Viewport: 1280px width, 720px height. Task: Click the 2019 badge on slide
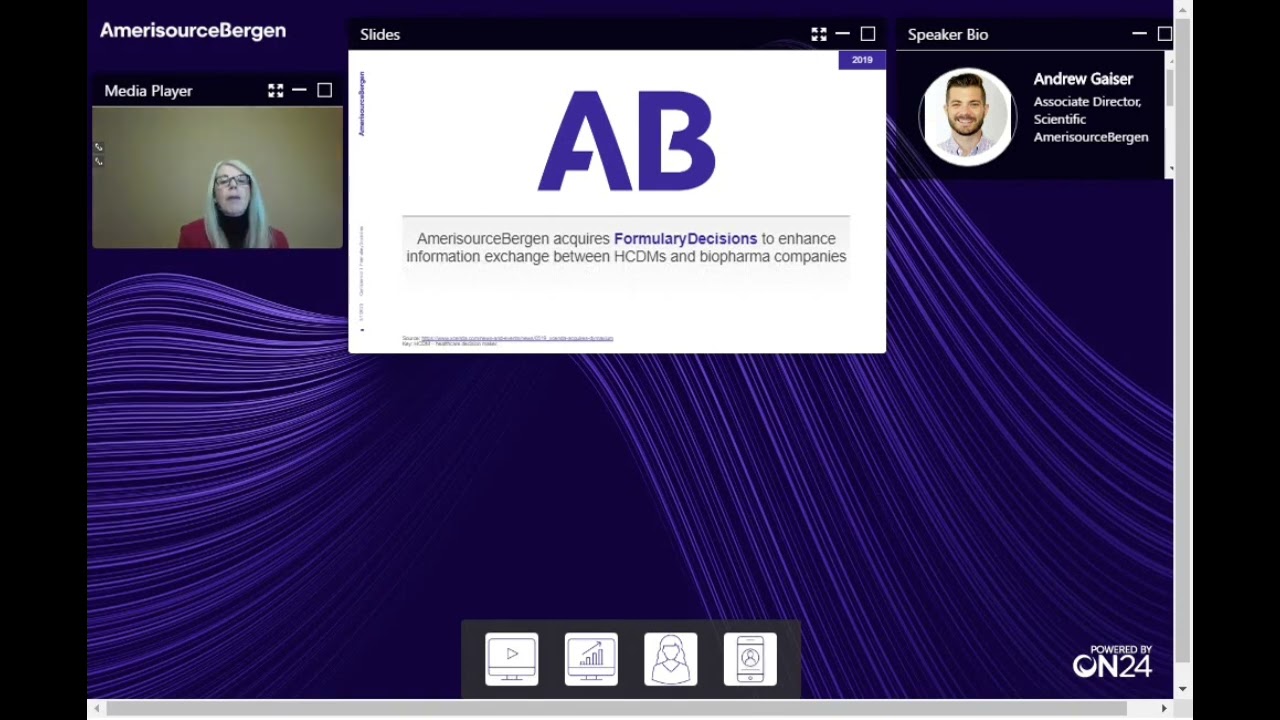(862, 60)
